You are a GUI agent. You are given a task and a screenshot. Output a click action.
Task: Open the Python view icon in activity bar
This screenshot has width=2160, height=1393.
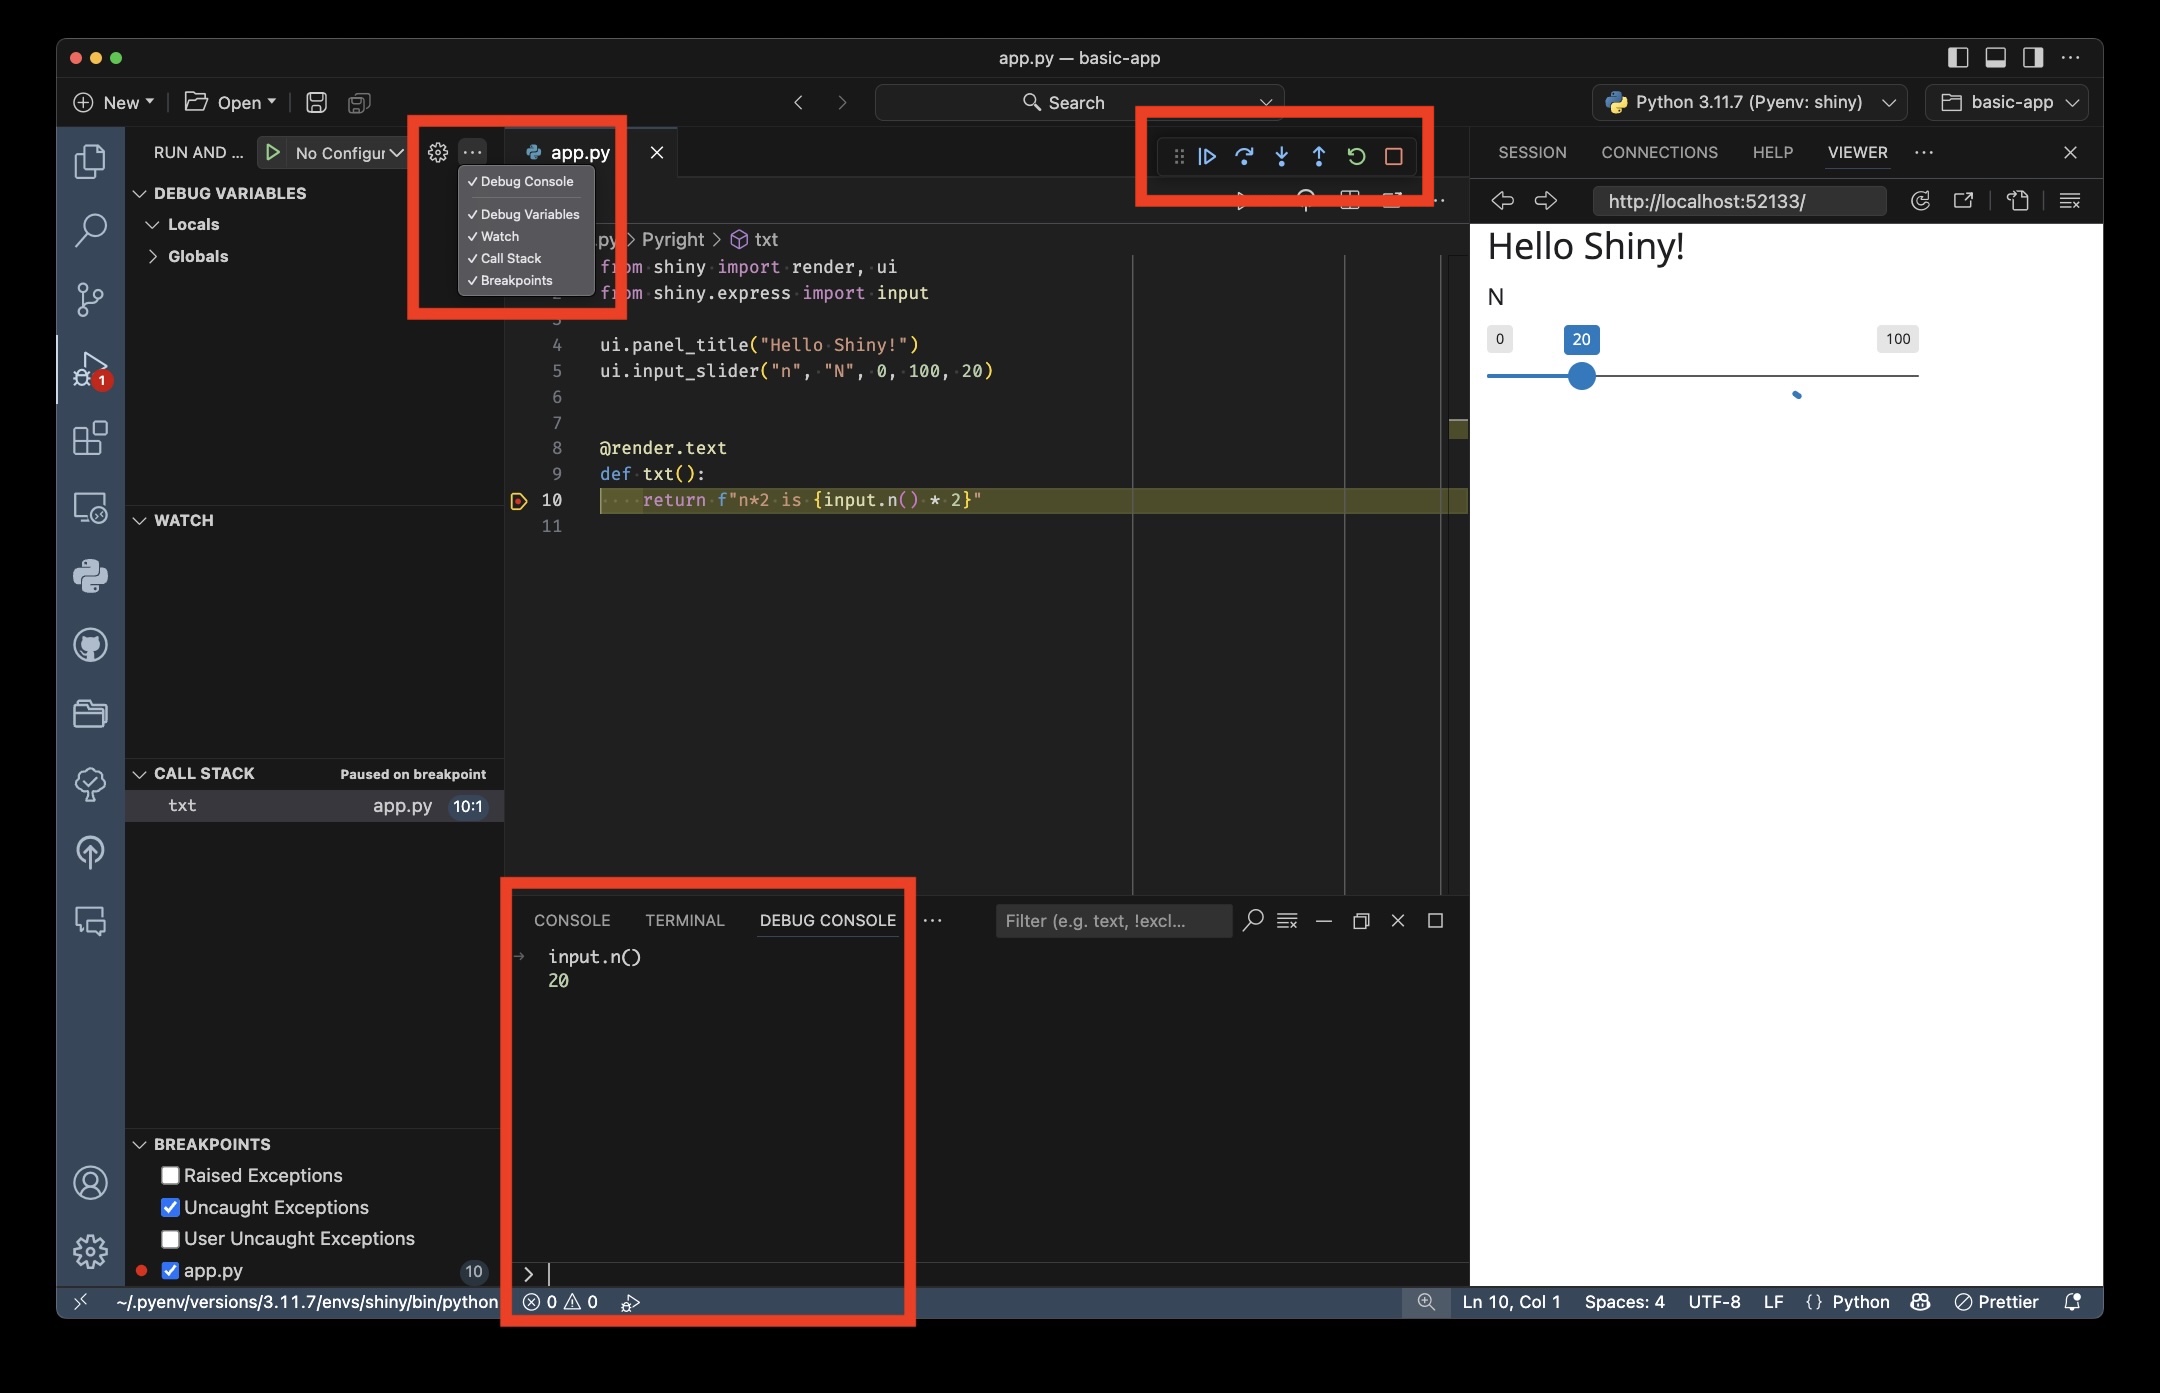90,576
